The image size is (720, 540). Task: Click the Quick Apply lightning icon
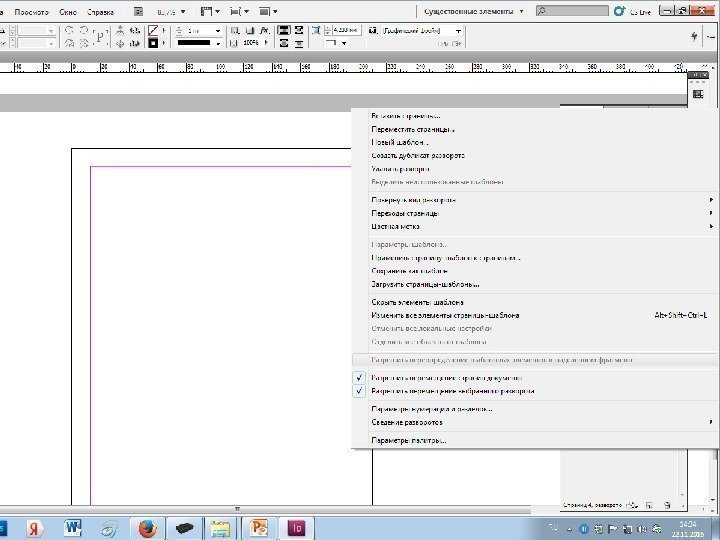click(695, 37)
